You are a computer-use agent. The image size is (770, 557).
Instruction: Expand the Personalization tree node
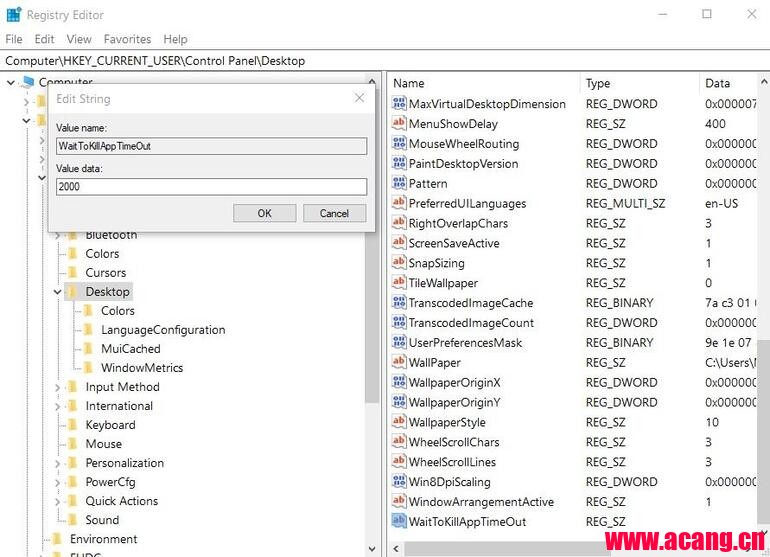(57, 464)
